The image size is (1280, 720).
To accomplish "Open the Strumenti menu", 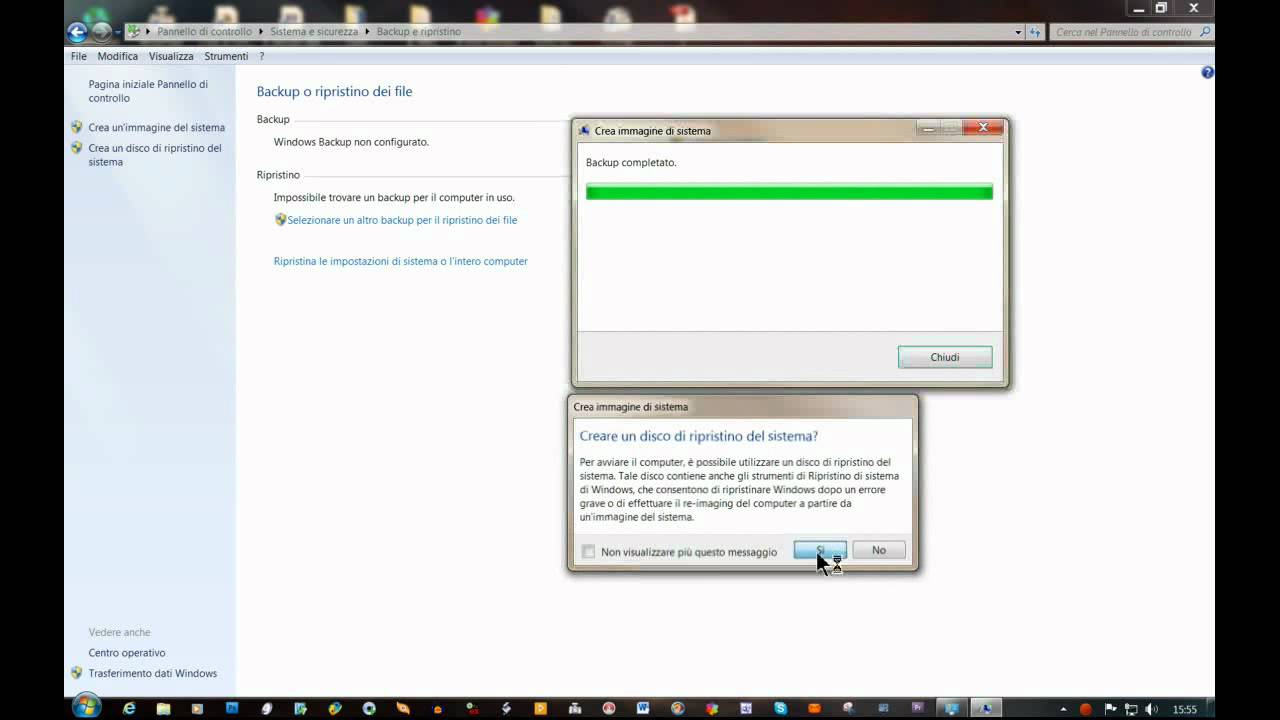I will click(x=226, y=56).
